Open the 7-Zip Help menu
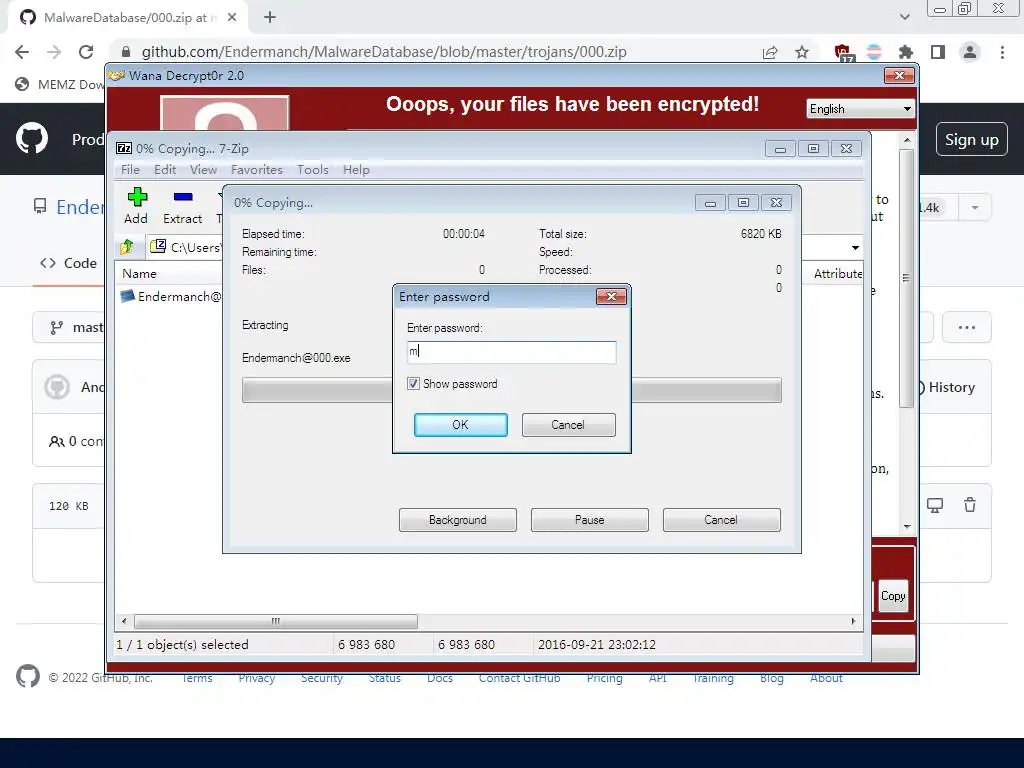Viewport: 1024px width, 768px height. [356, 170]
